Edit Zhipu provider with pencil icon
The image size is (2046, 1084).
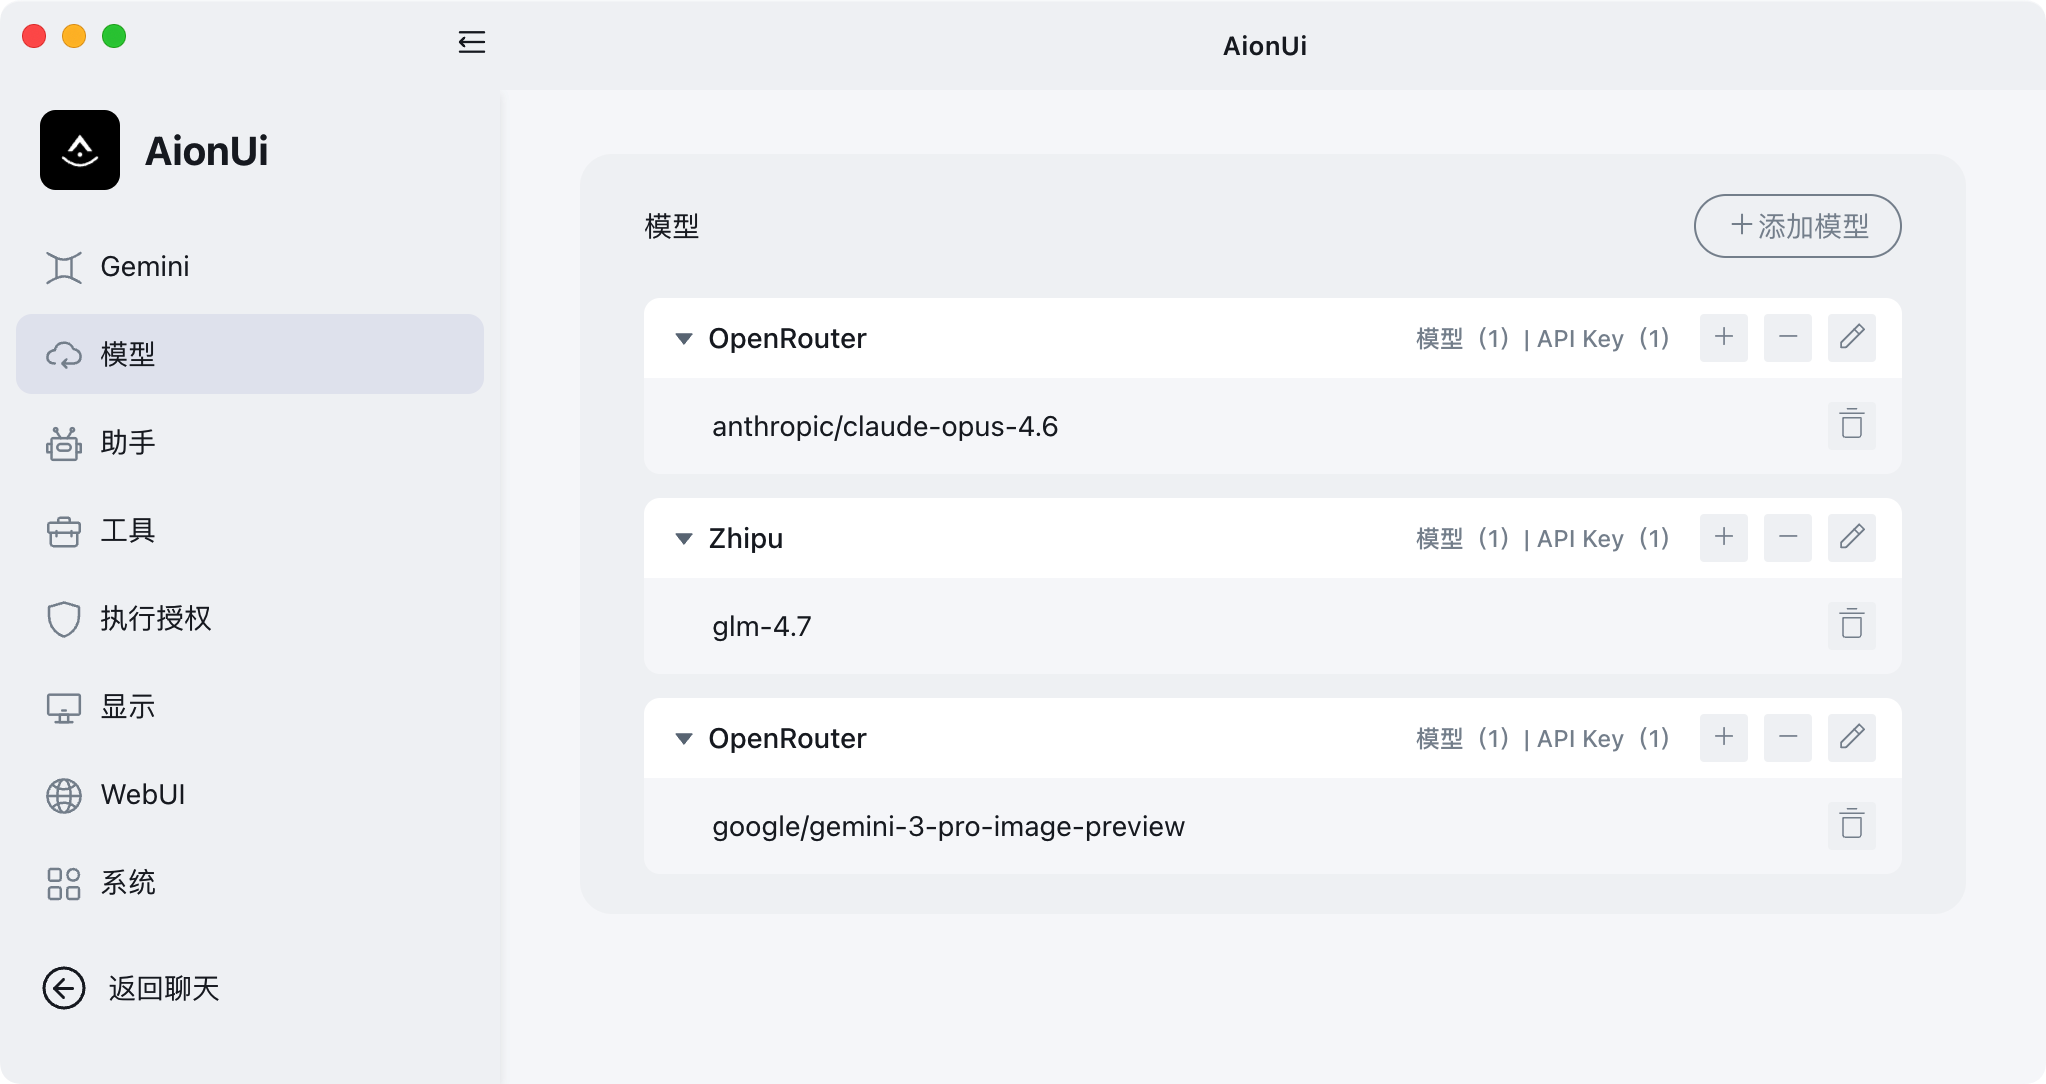click(1851, 537)
